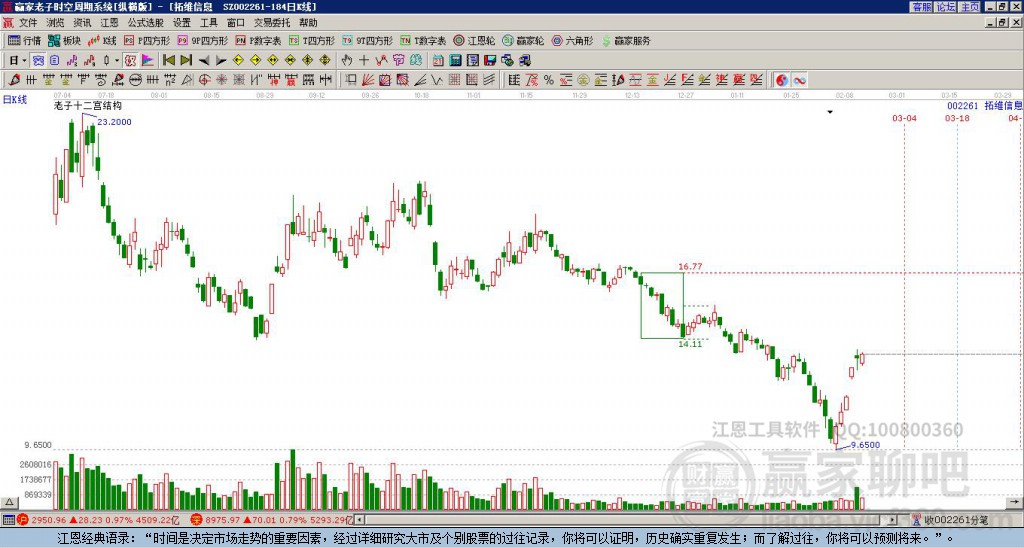Click the 板块 toolbar button
Viewport: 1024px width, 548px height.
point(64,40)
